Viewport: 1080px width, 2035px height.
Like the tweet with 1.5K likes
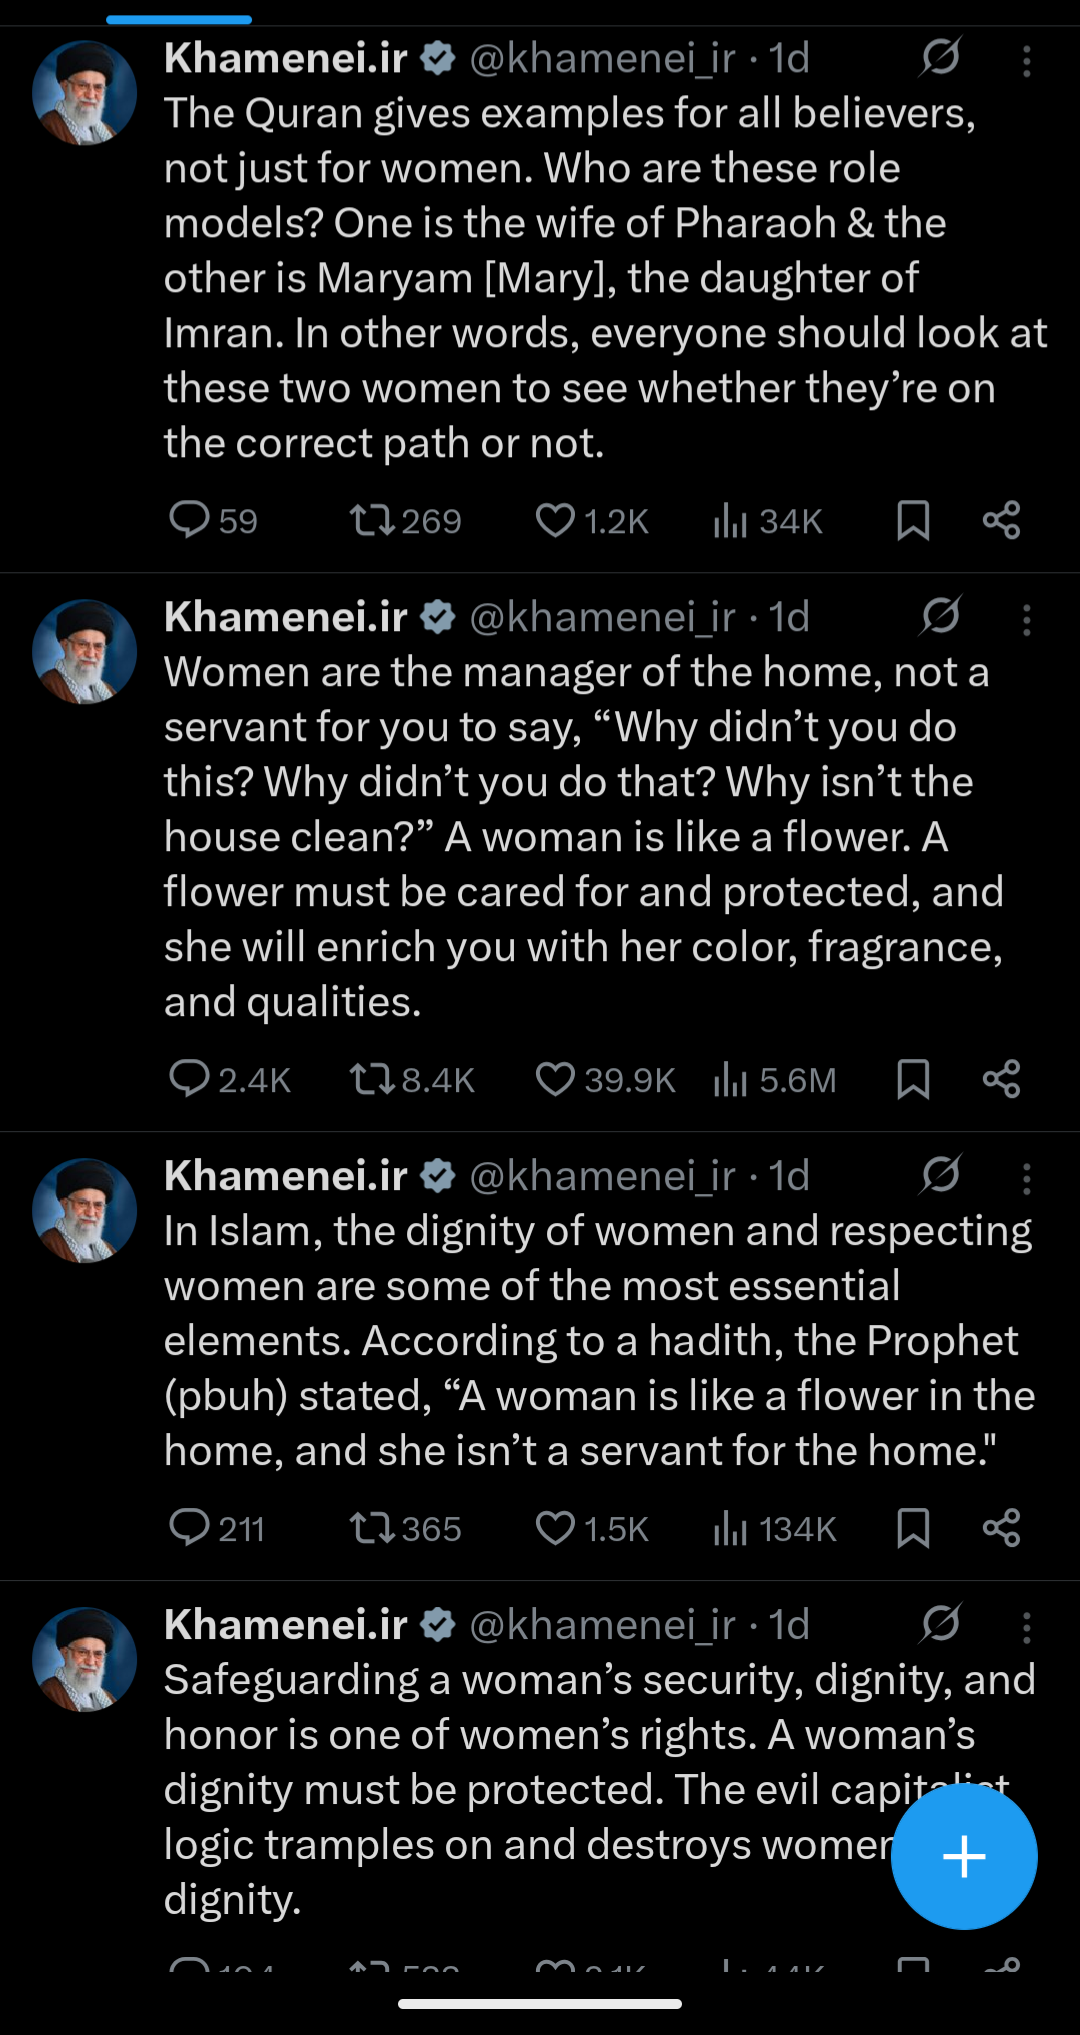[555, 1528]
